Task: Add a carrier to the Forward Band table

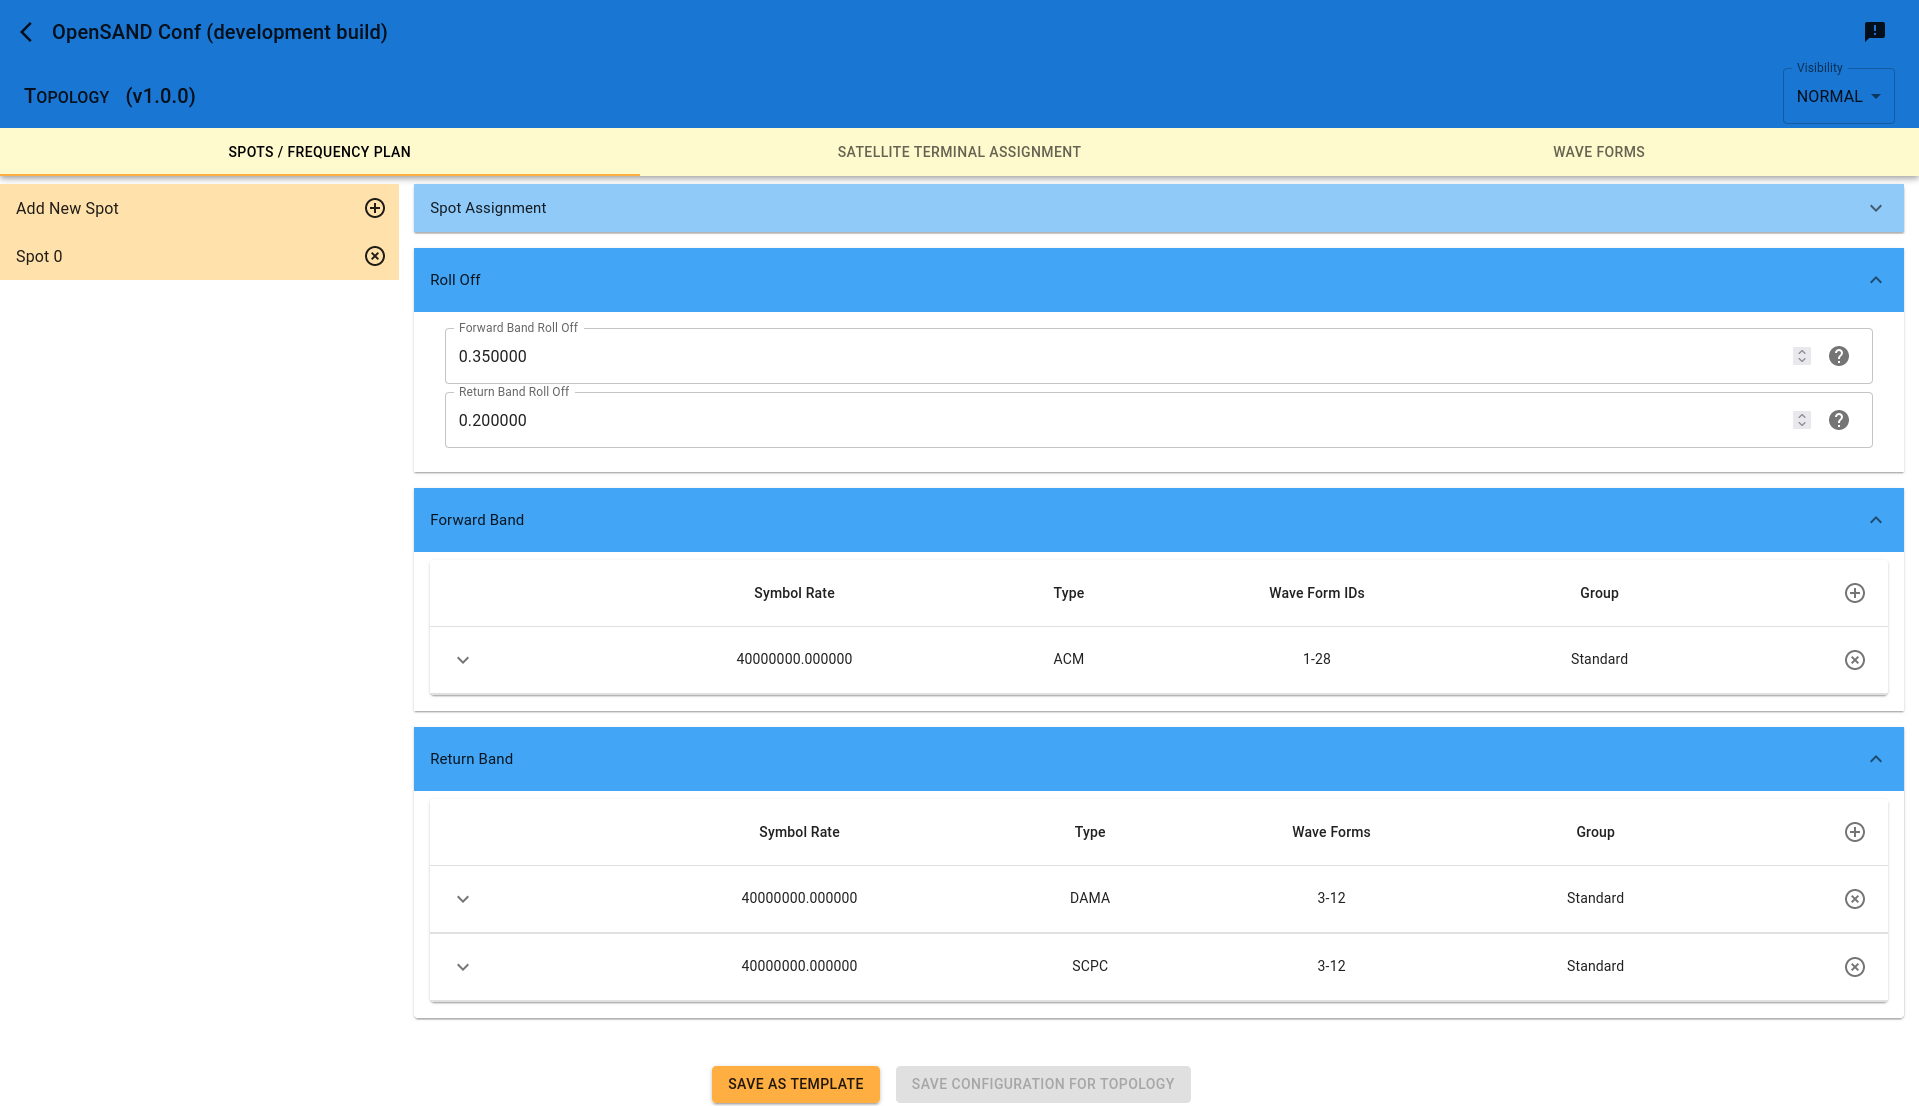Action: point(1855,593)
